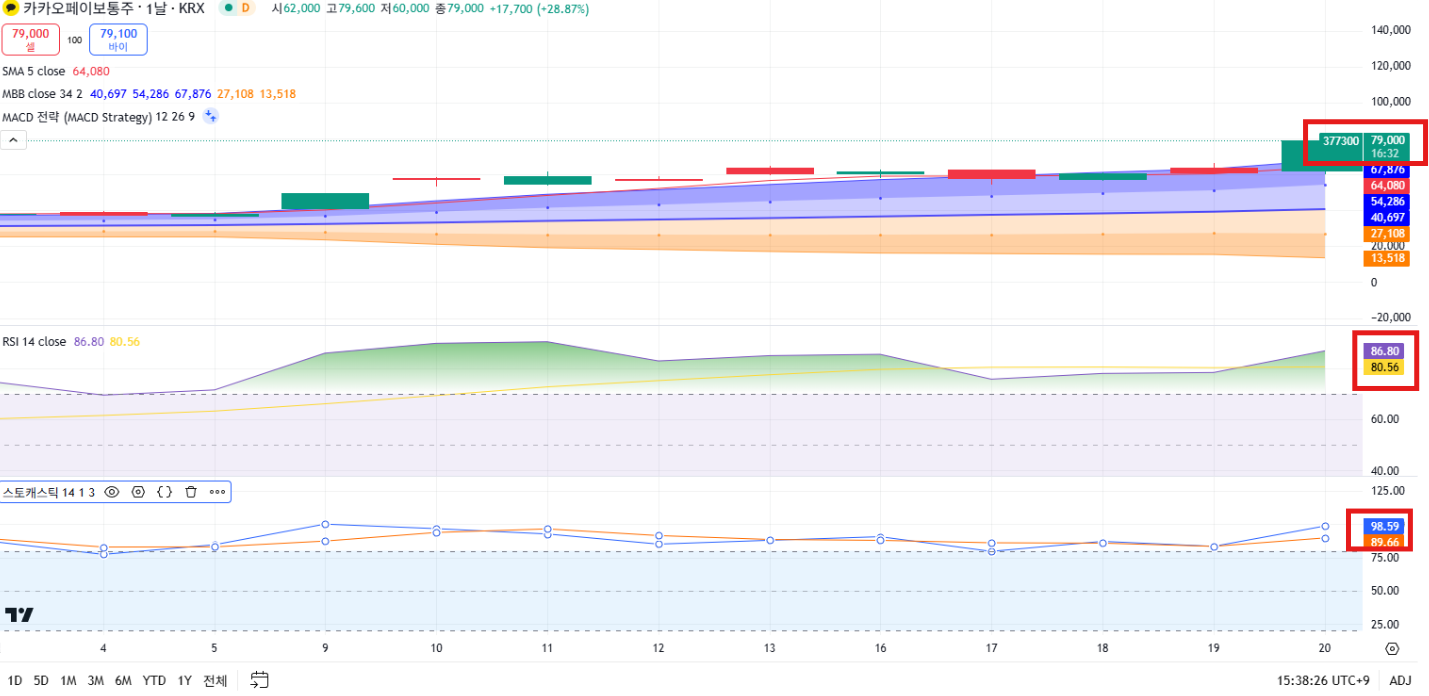1429x696 pixels.
Task: Select the 3M time range
Action: (x=96, y=681)
